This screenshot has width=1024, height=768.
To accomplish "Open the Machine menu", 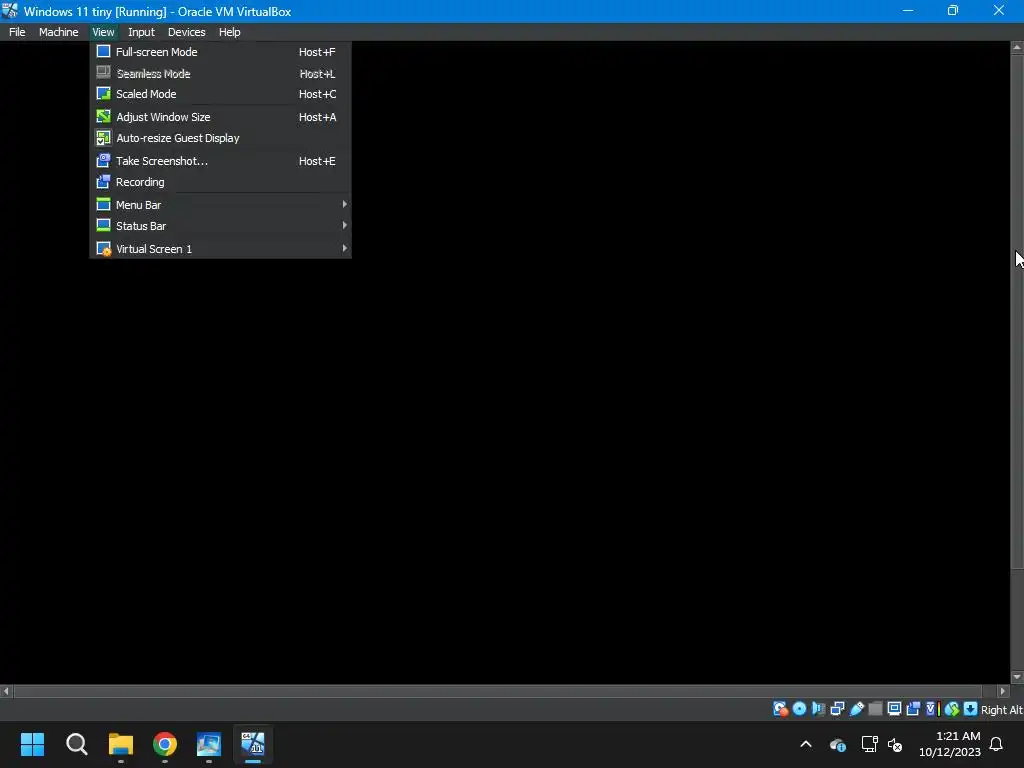I will click(58, 32).
